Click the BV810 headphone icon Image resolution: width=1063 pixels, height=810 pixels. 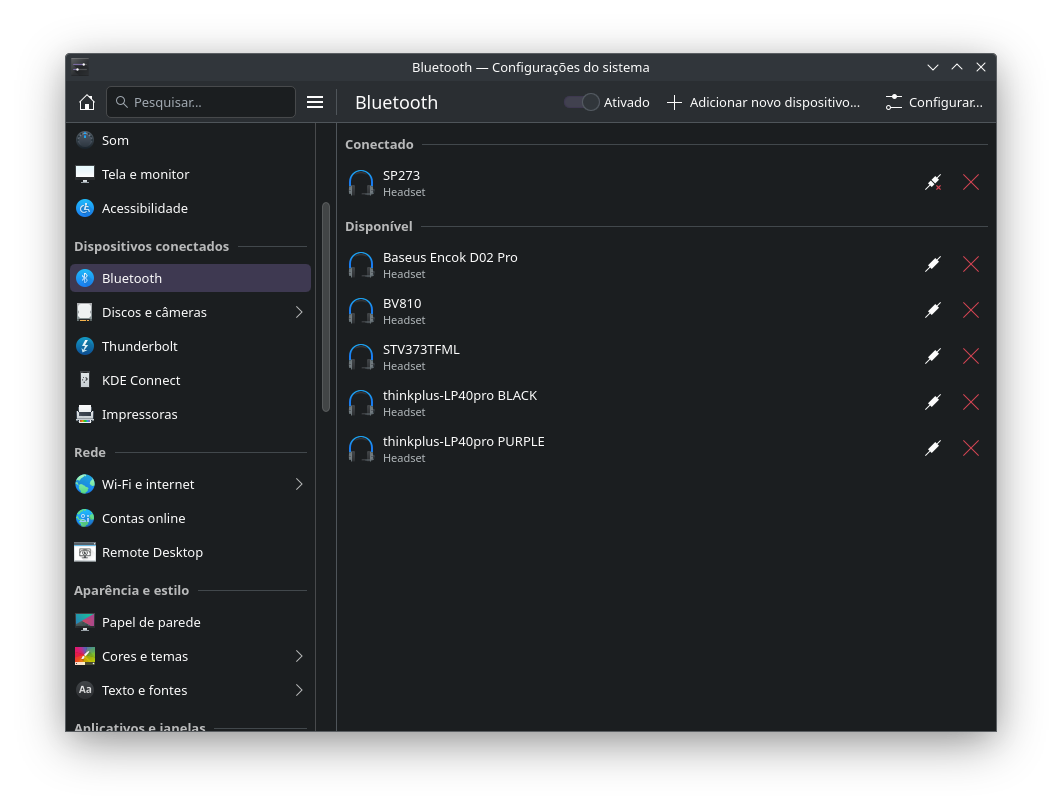coord(361,311)
